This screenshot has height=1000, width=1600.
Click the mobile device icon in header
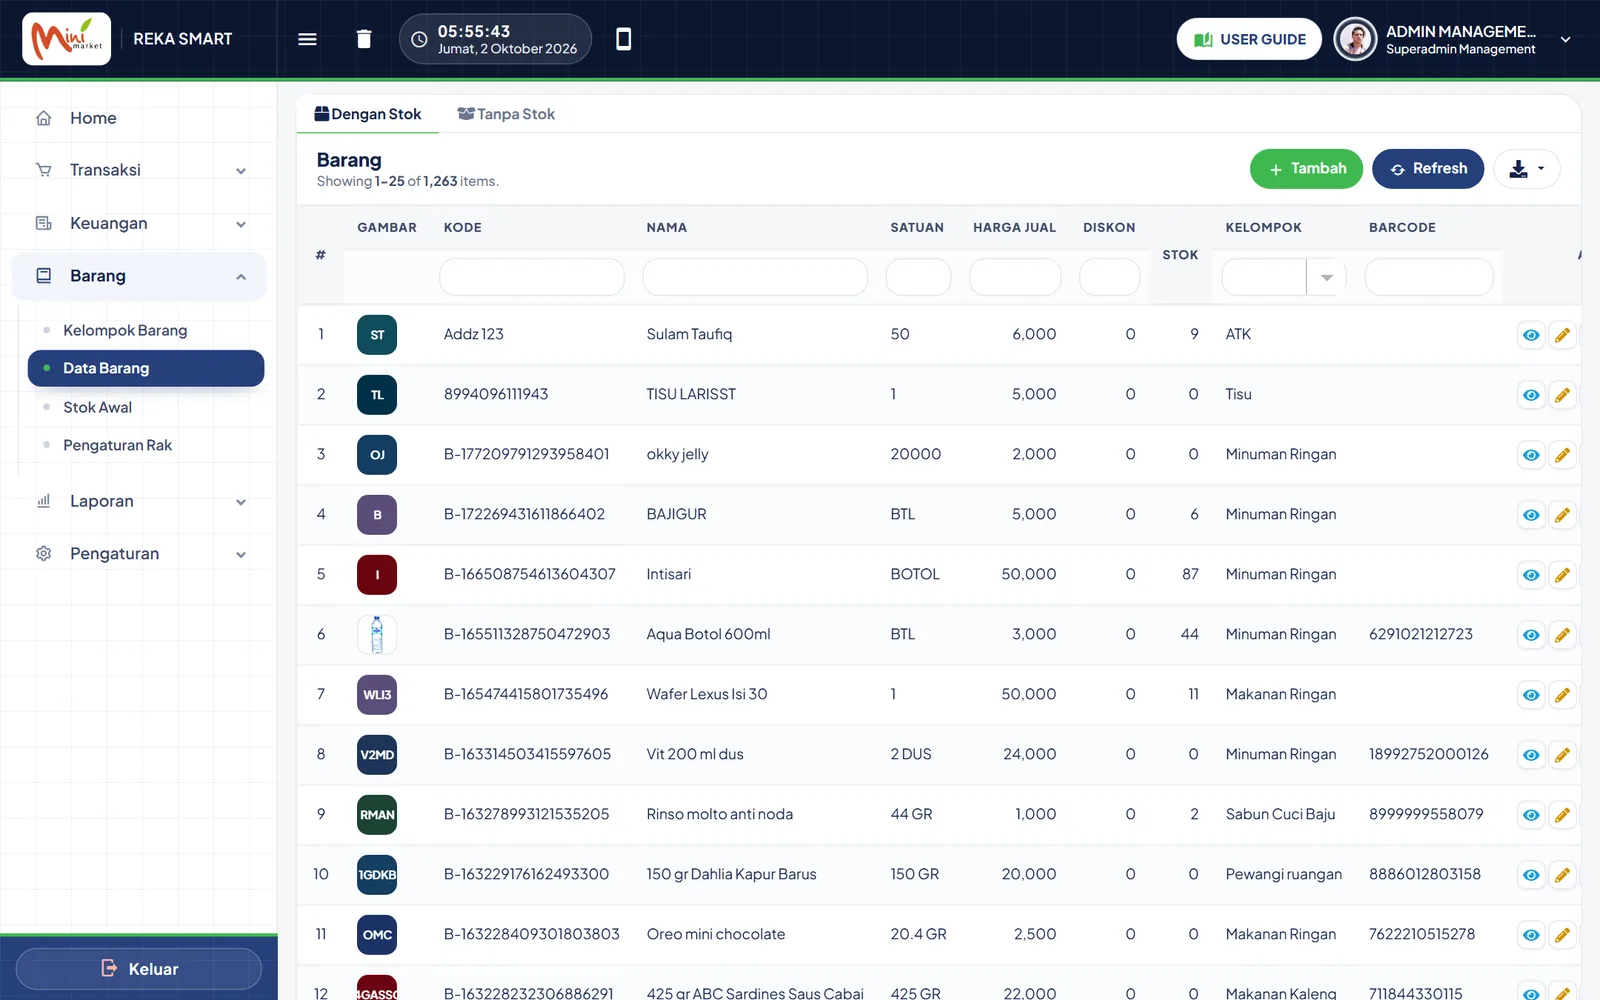coord(623,39)
